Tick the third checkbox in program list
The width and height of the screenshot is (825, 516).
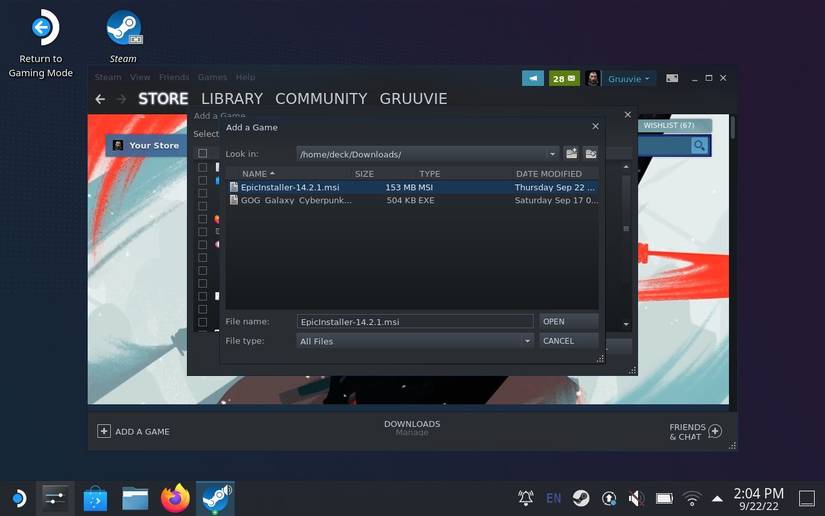coord(203,193)
